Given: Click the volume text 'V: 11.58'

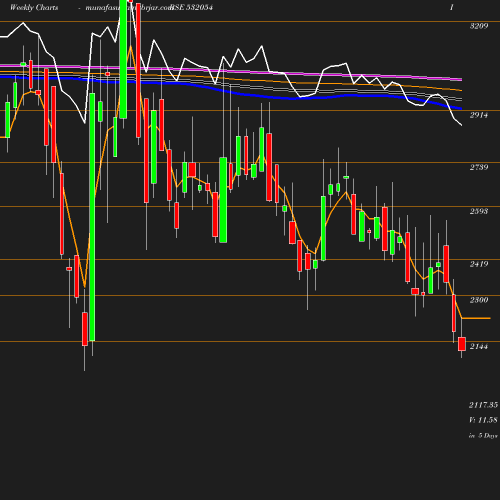Looking at the screenshot, I should tap(483, 420).
